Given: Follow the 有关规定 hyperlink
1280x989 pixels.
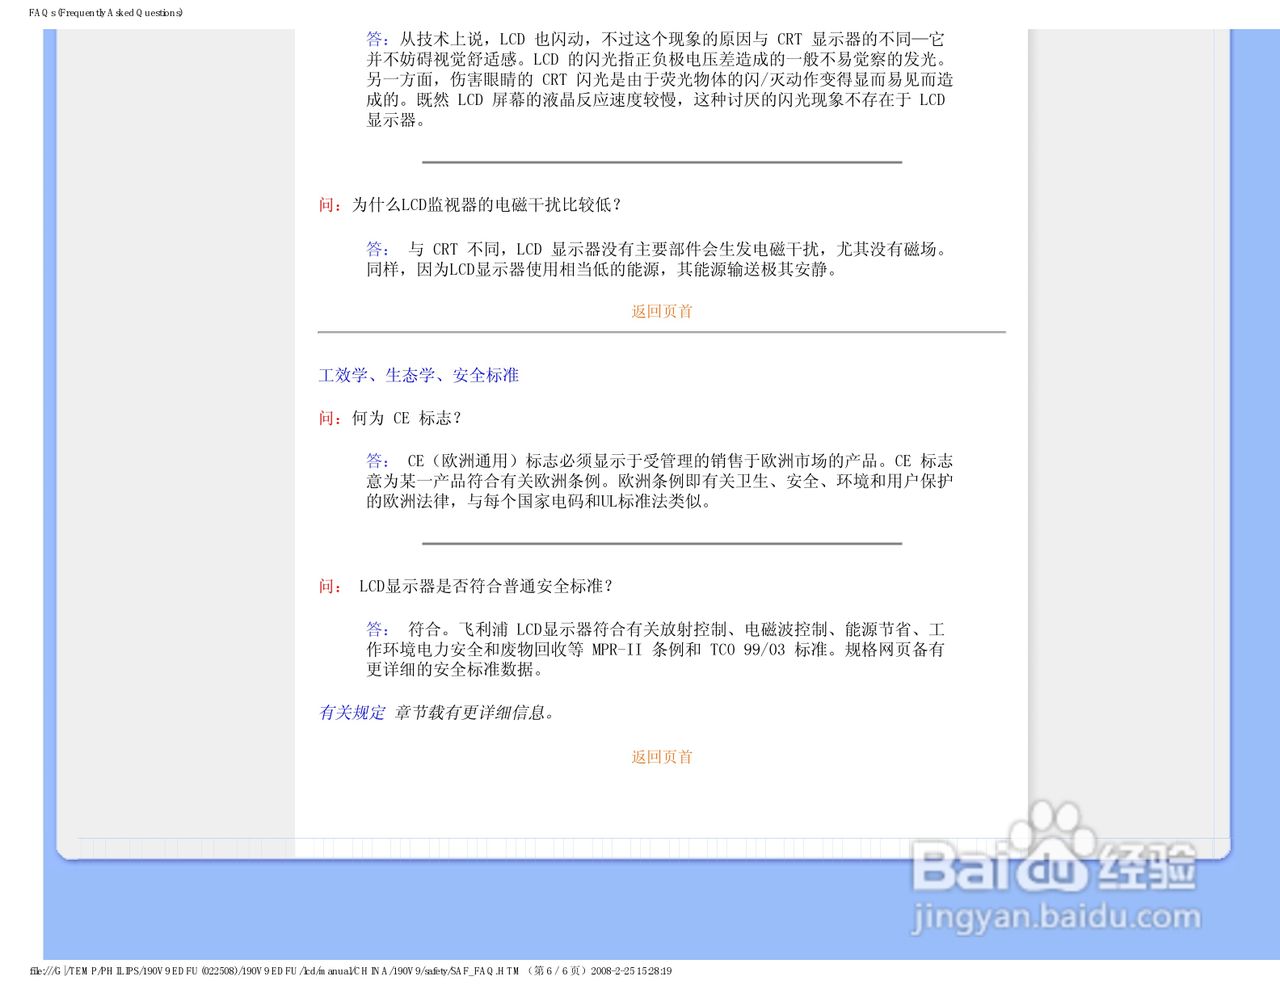Looking at the screenshot, I should (350, 712).
